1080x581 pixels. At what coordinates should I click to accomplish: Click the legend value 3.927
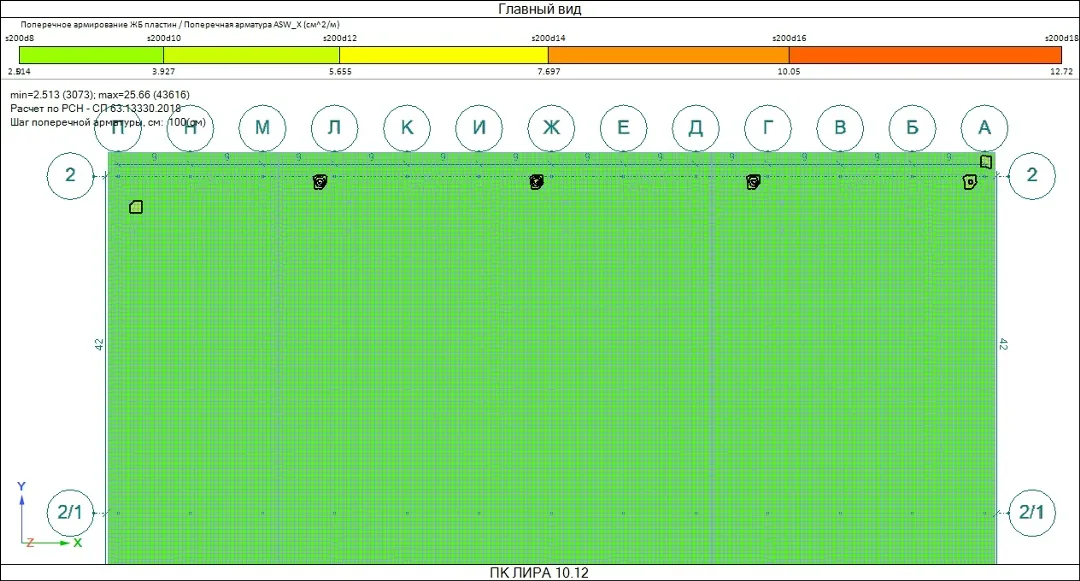tap(163, 72)
